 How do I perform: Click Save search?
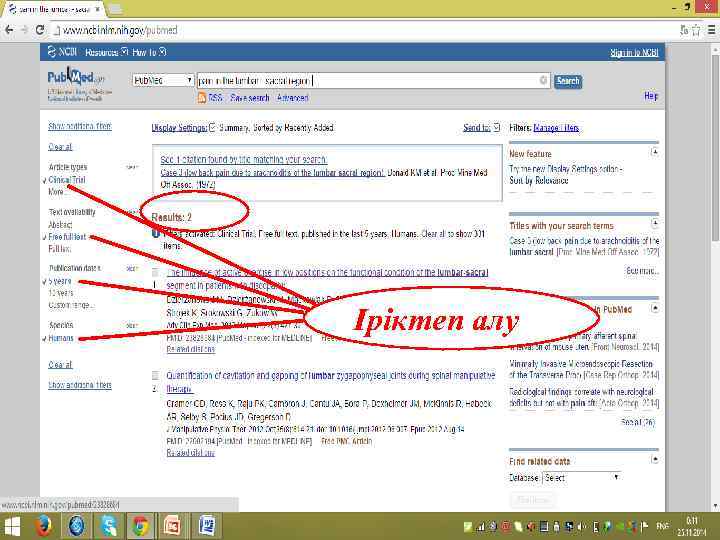[249, 98]
